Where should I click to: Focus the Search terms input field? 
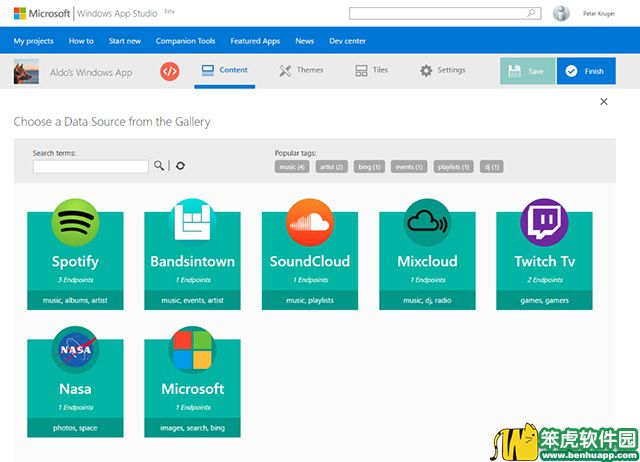91,167
